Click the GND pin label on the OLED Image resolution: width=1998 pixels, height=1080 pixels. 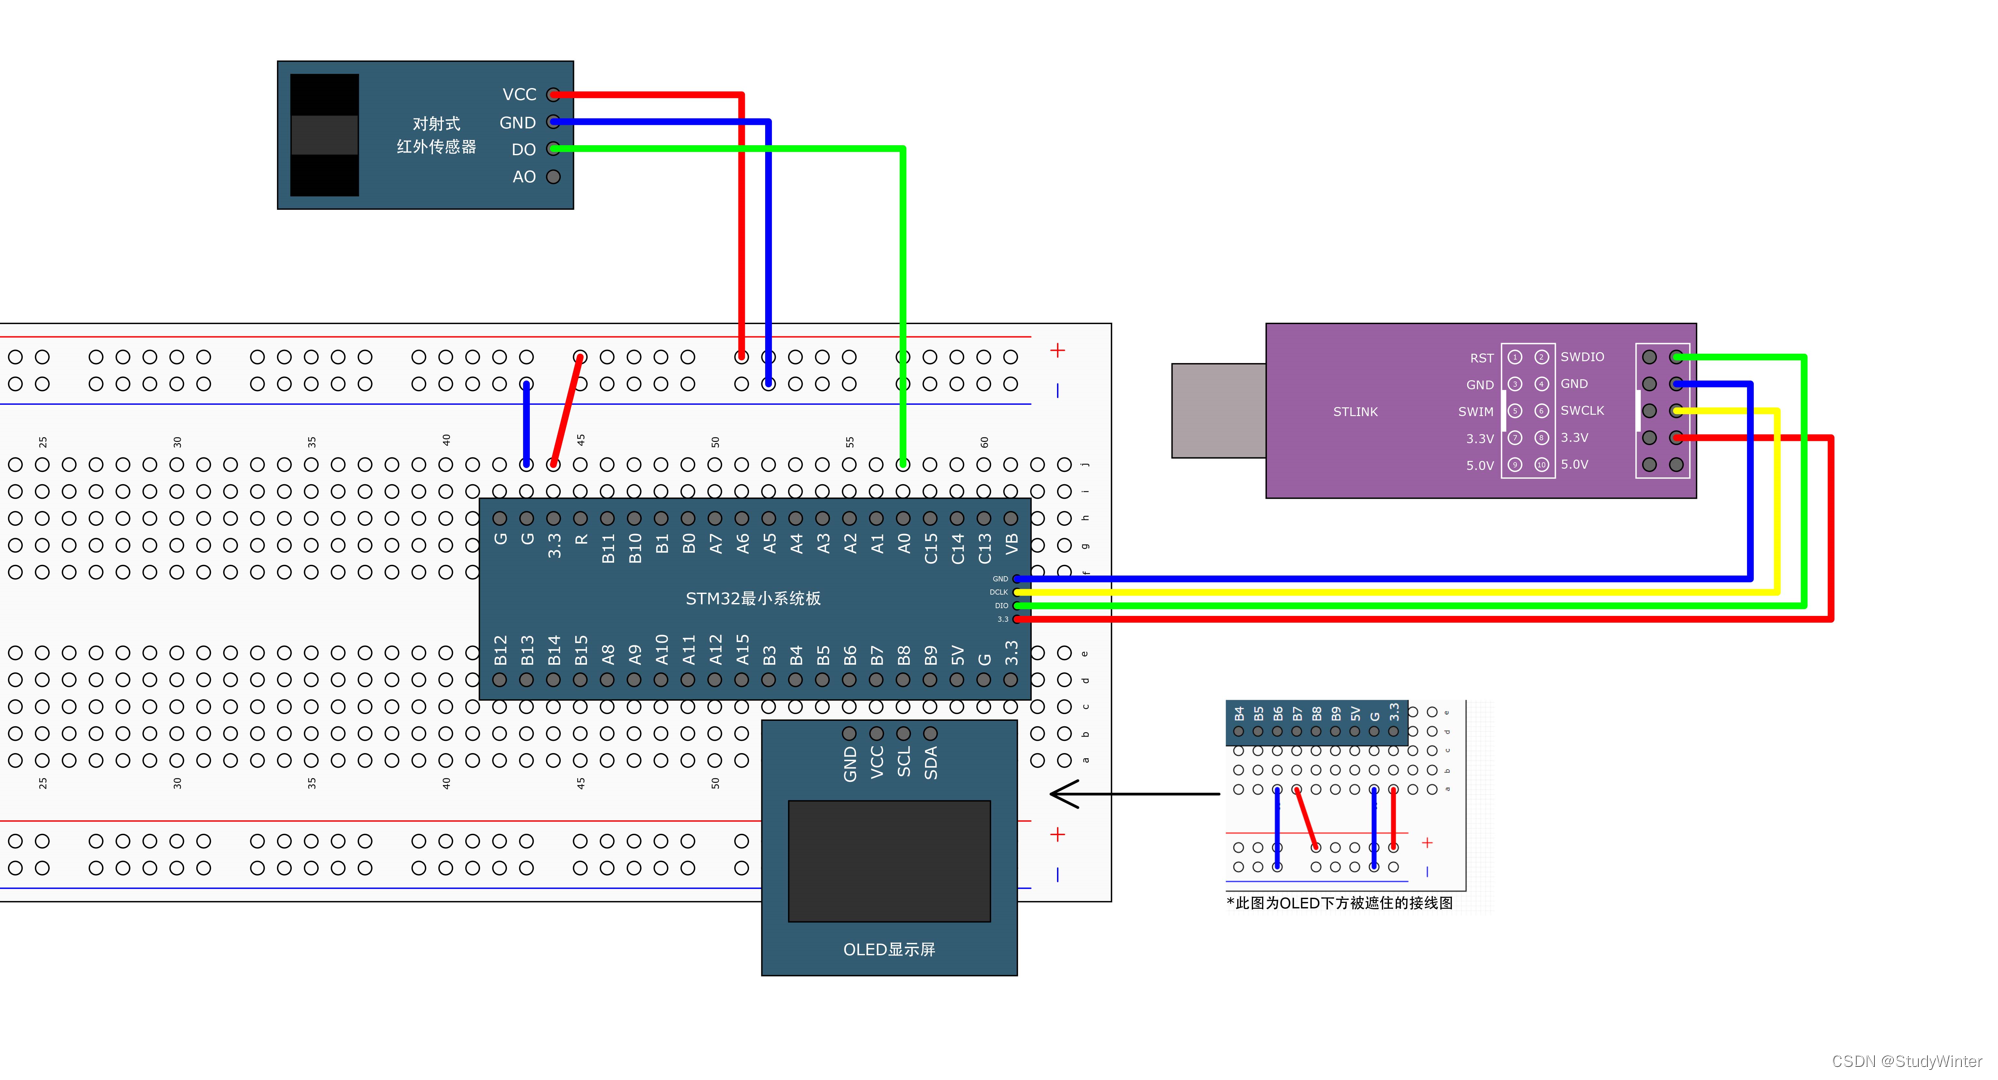[850, 763]
